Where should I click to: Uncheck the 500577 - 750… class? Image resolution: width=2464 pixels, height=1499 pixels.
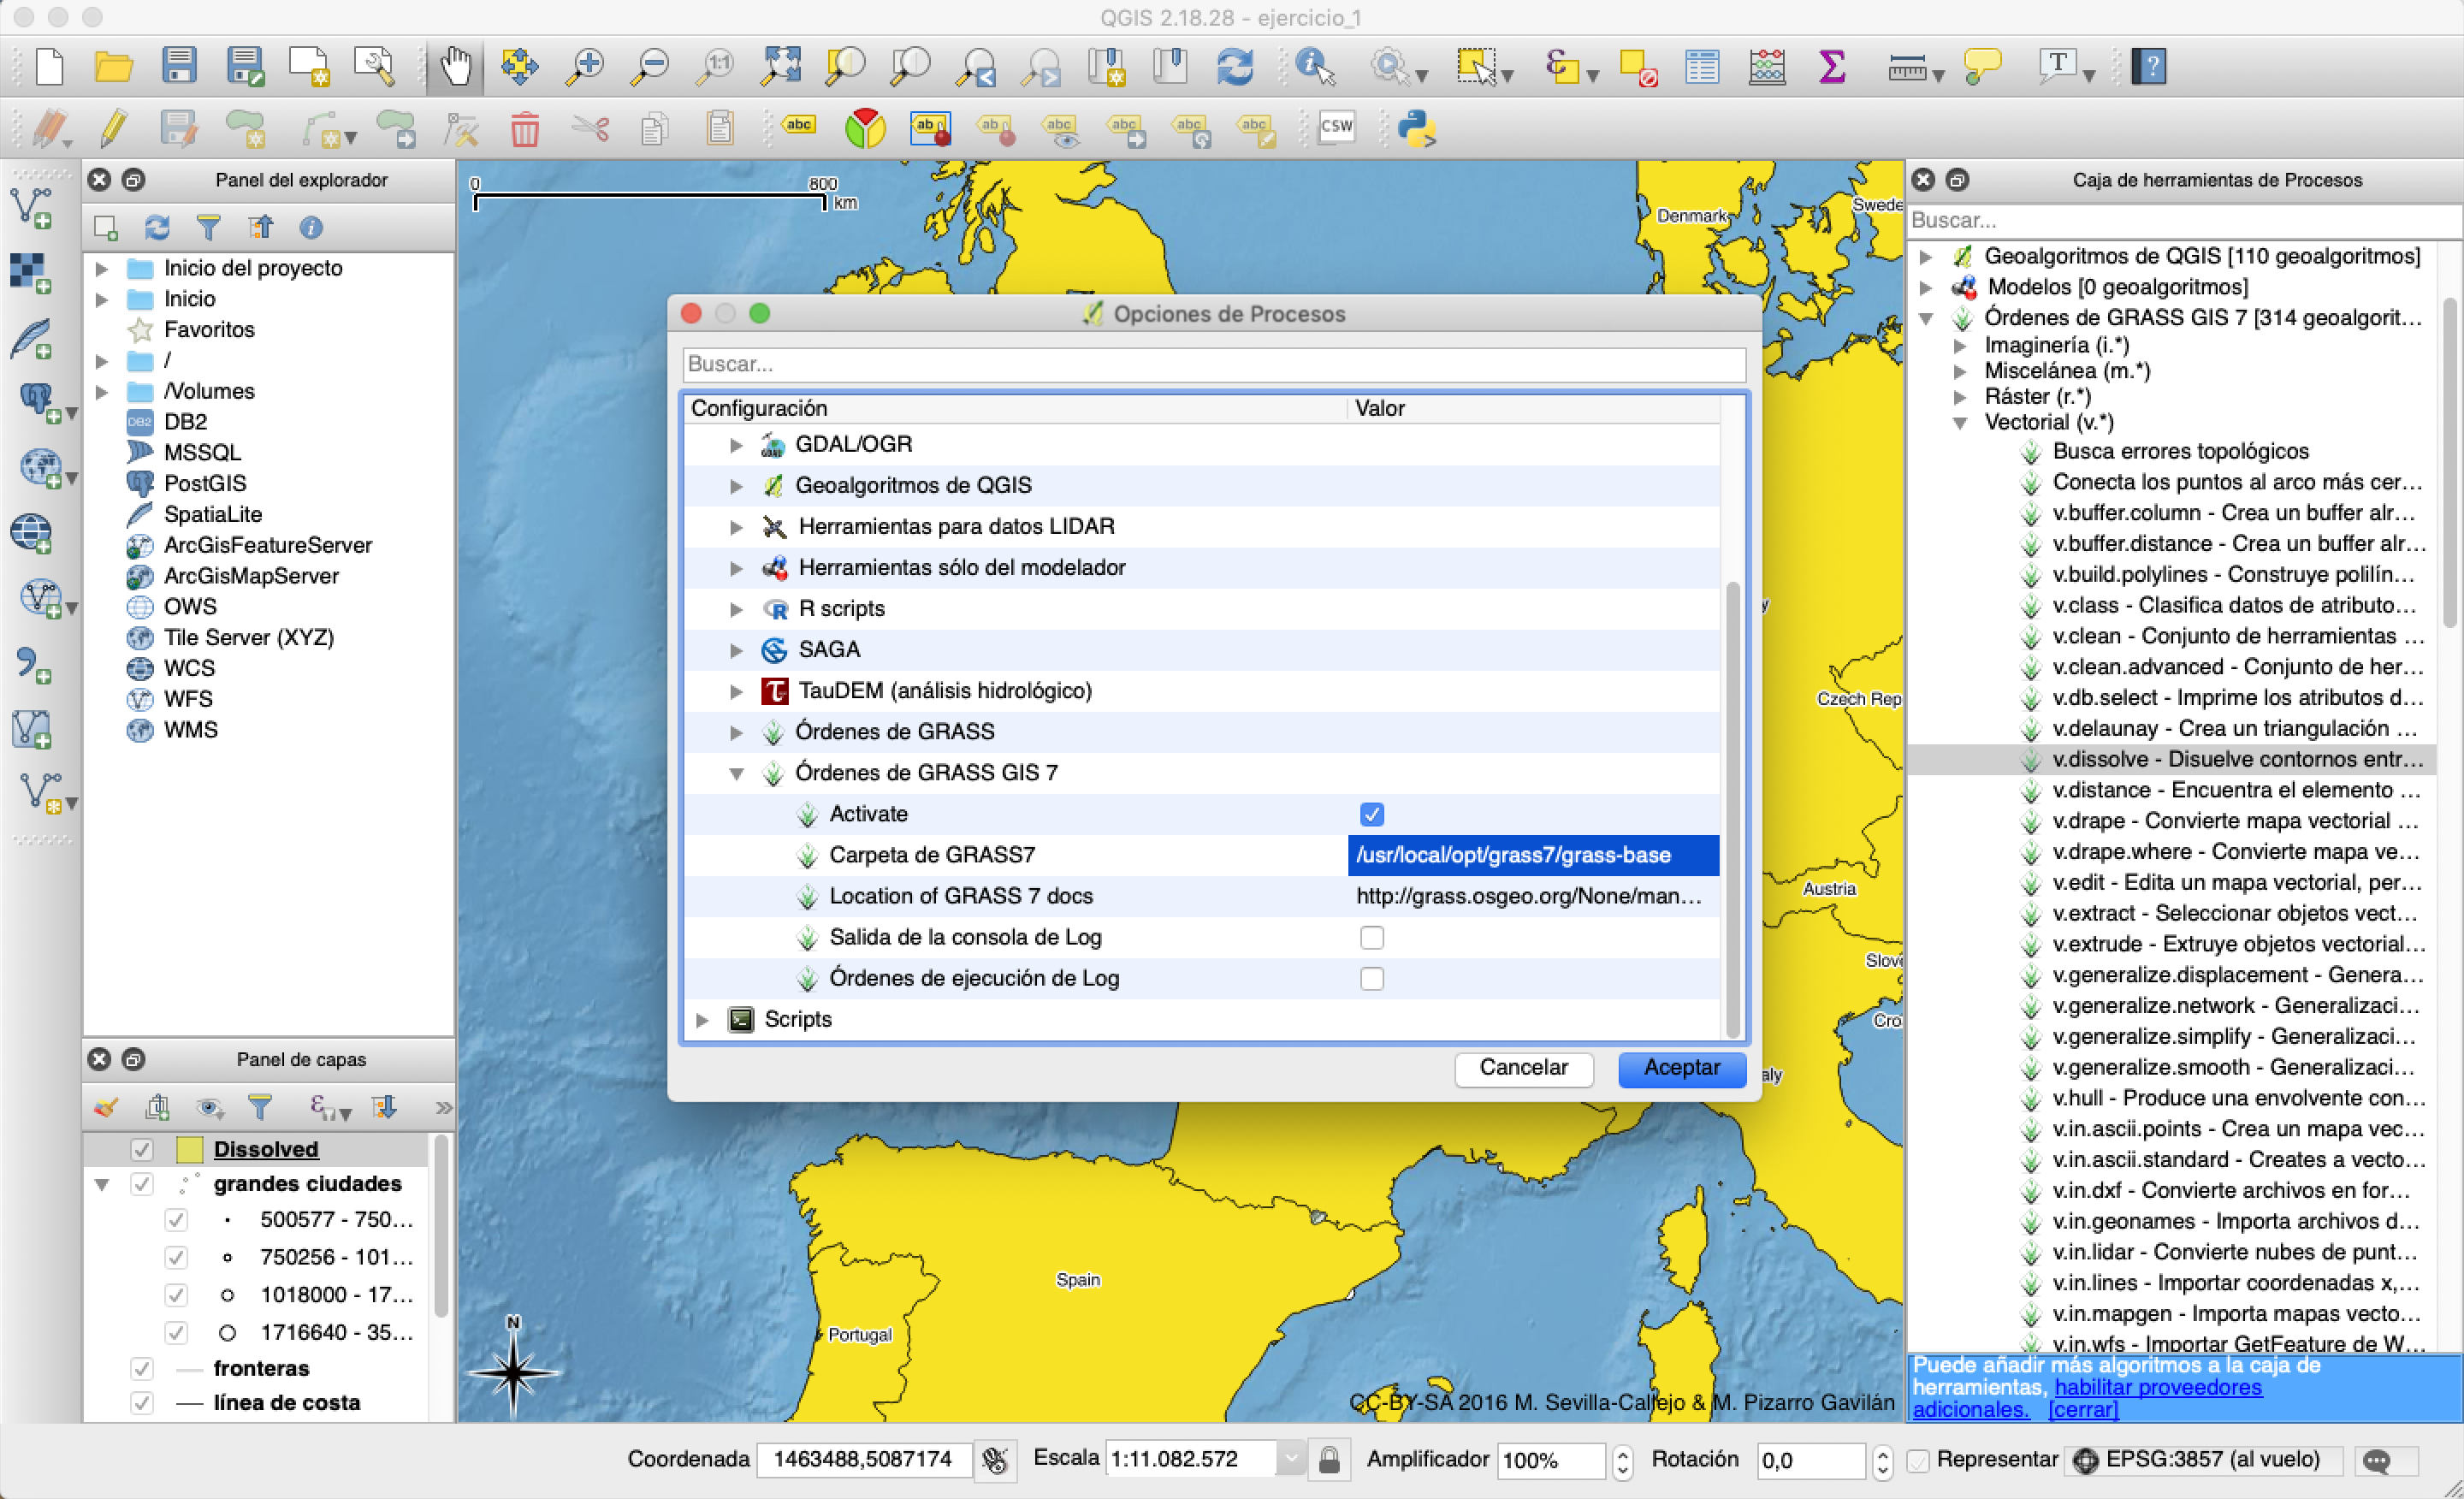[176, 1220]
